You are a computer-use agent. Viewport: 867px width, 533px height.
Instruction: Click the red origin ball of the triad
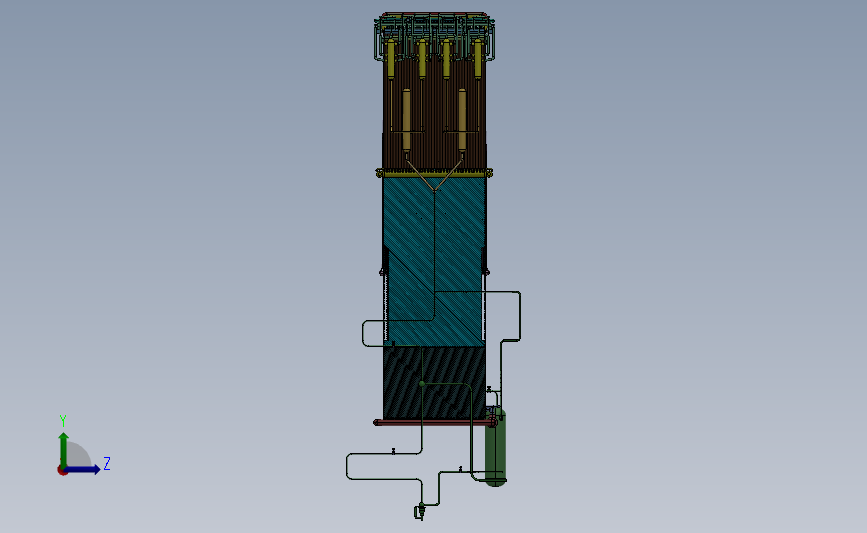(62, 471)
